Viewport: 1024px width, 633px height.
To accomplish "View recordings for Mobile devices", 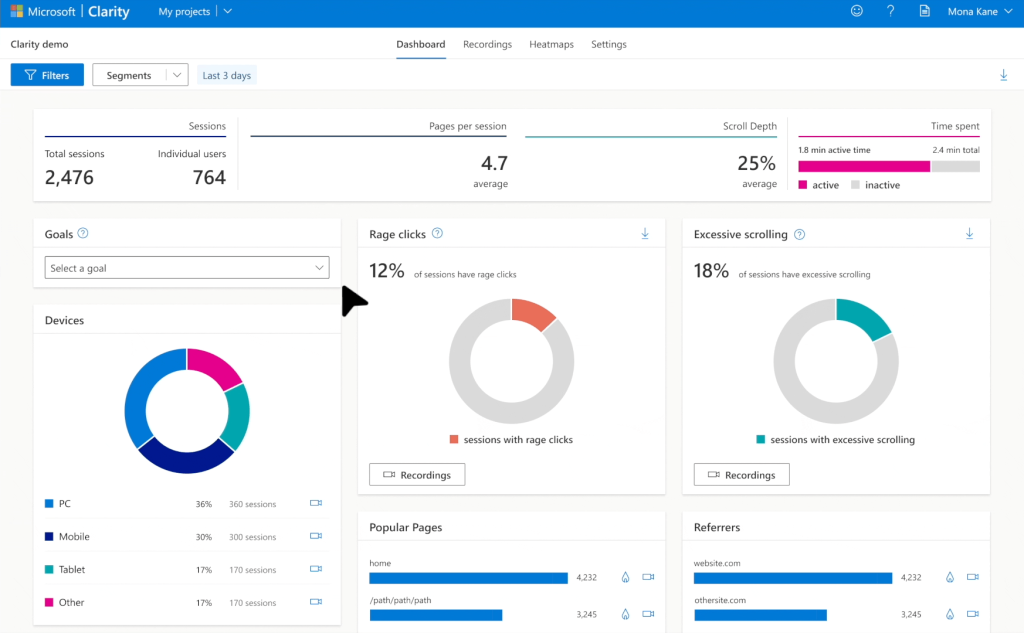I will tap(315, 536).
